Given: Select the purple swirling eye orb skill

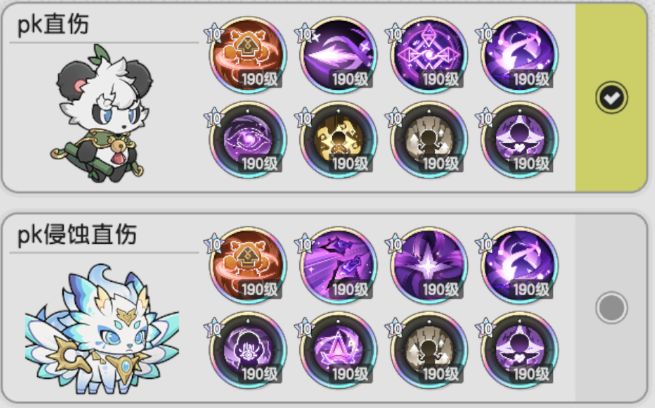Looking at the screenshot, I should point(248,139).
